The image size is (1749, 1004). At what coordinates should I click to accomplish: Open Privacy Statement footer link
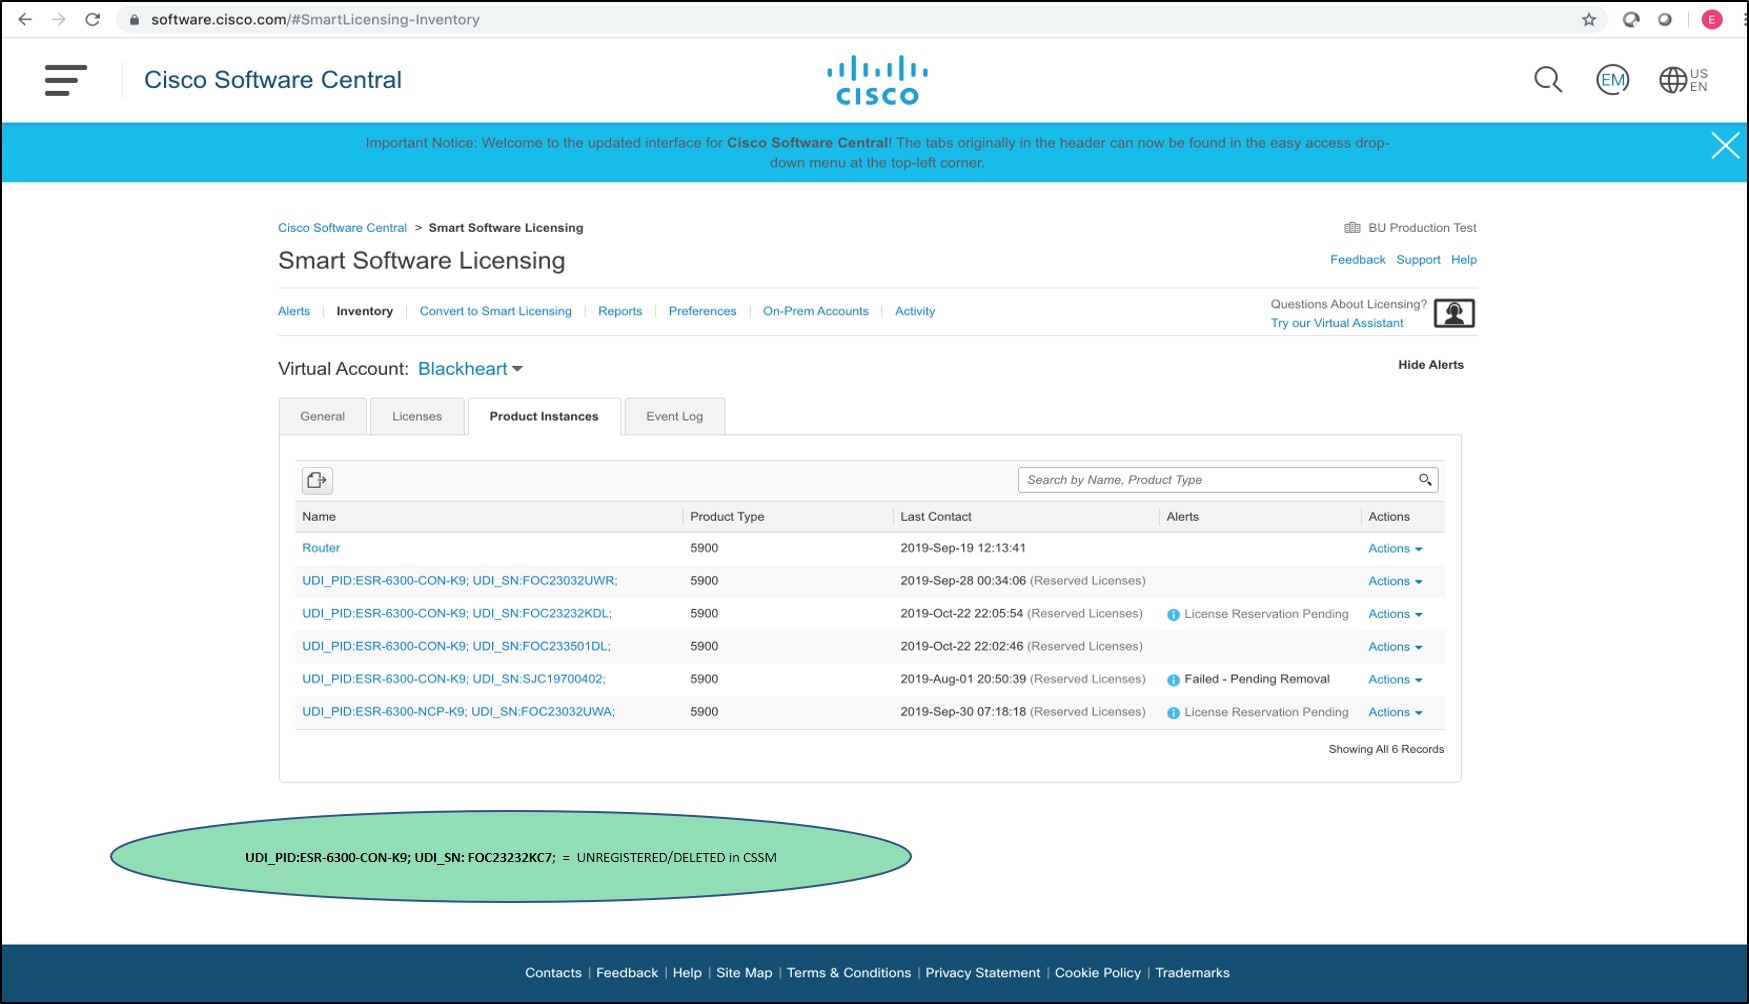click(983, 973)
